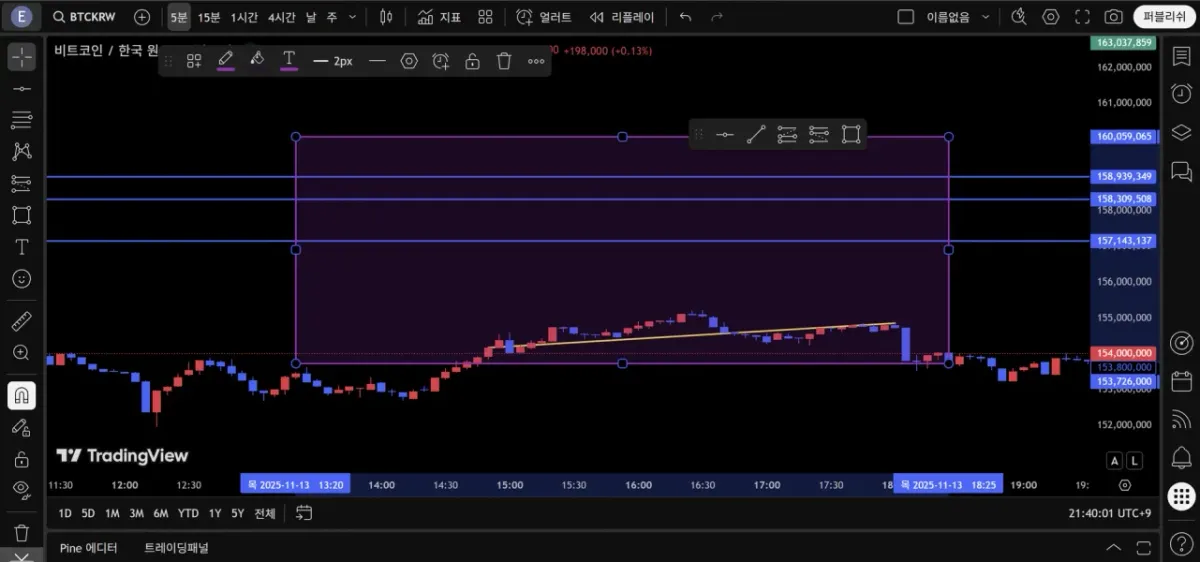The width and height of the screenshot is (1200, 562).
Task: Toggle hide all drawings eye icon
Action: [x=21, y=489]
